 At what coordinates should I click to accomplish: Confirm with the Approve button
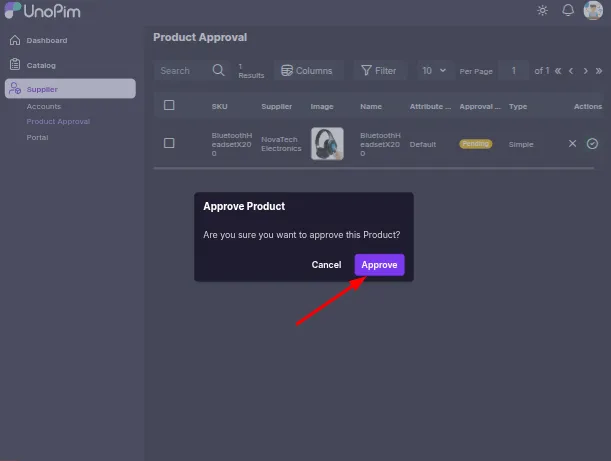(x=379, y=265)
